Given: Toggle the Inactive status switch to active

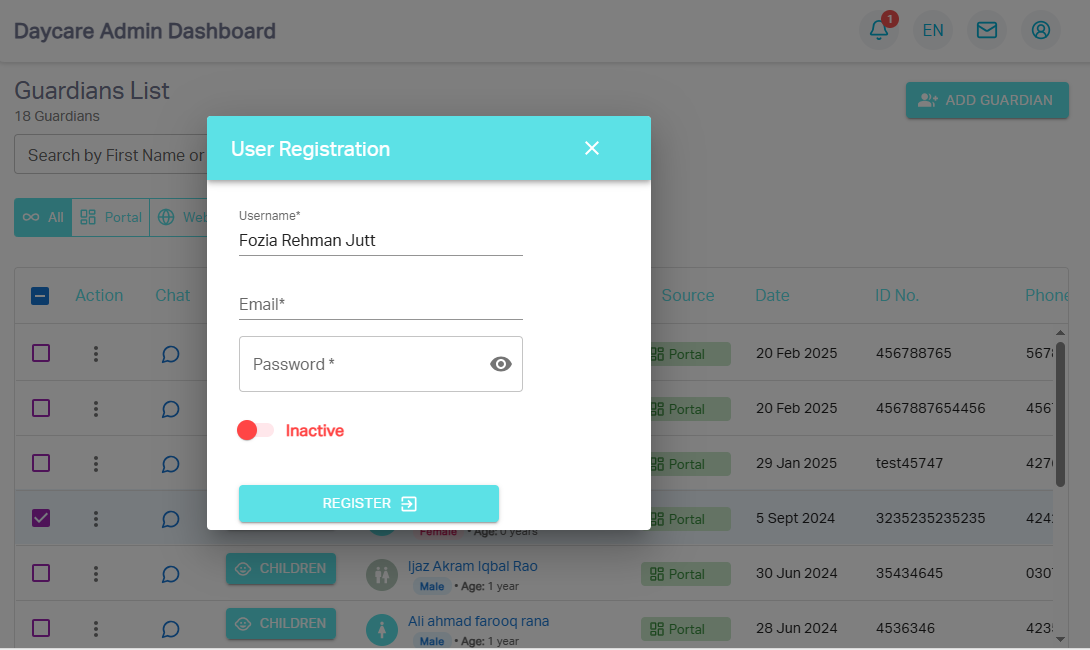Looking at the screenshot, I should coord(256,429).
